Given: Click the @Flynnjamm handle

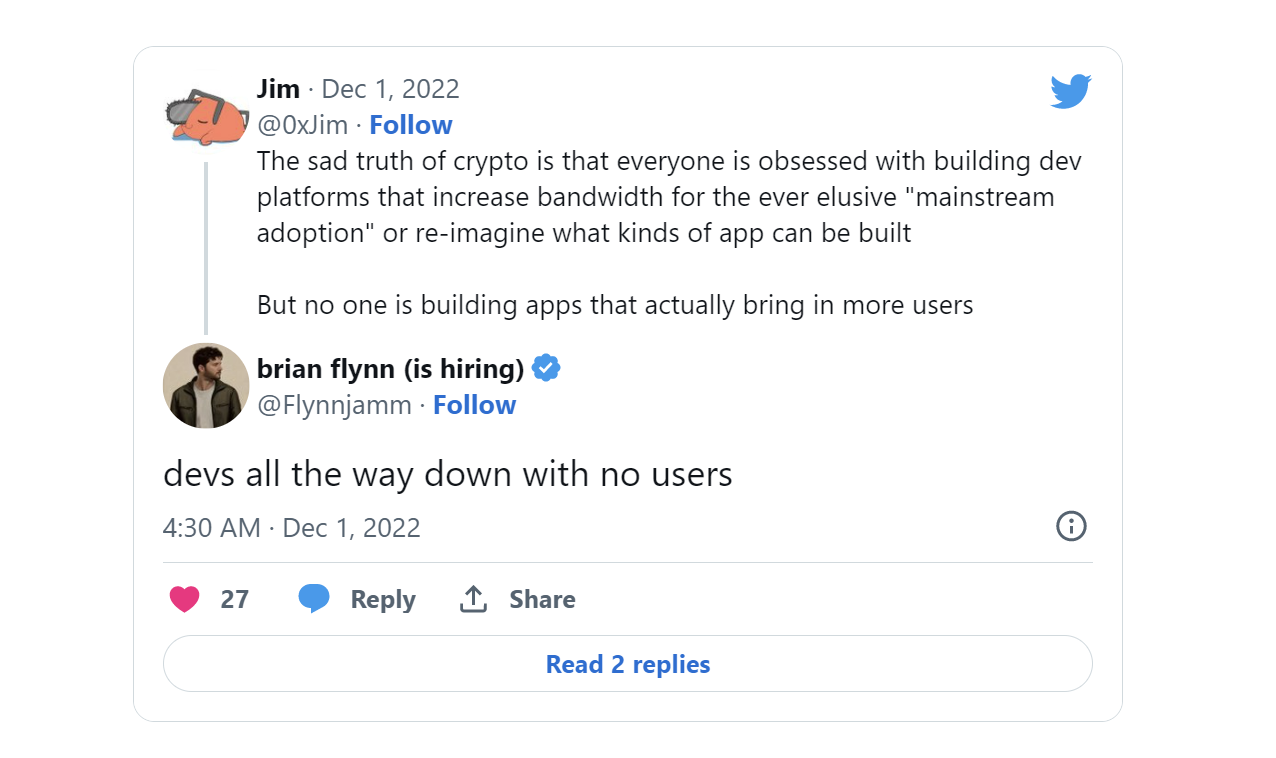Looking at the screenshot, I should coord(334,405).
